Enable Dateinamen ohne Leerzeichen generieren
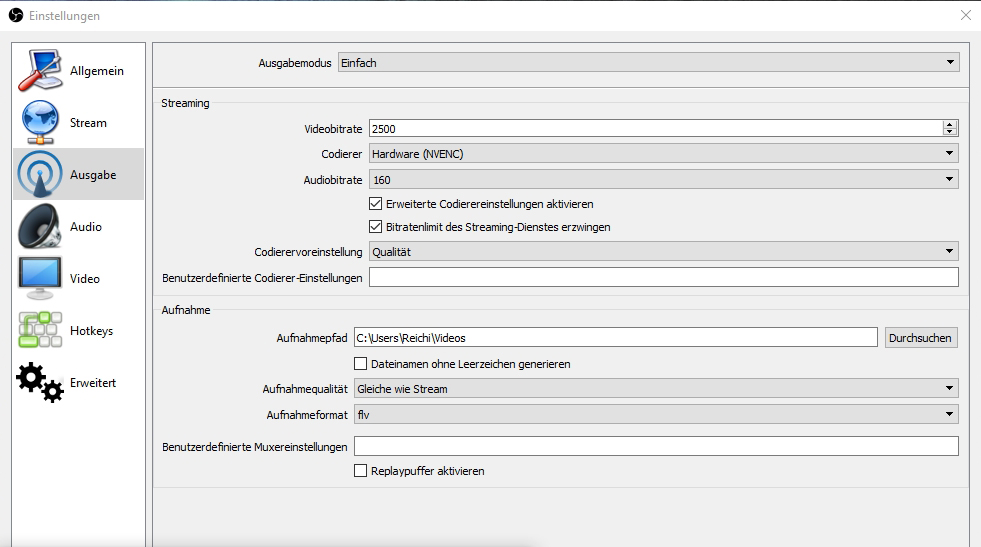The image size is (981, 547). (361, 364)
